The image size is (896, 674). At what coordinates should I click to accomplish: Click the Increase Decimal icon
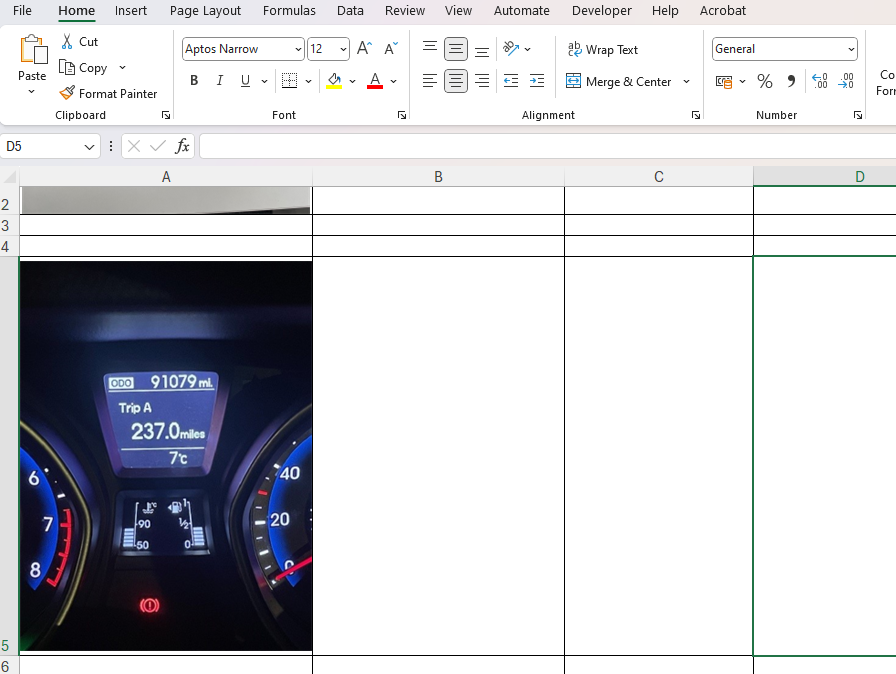pyautogui.click(x=820, y=81)
